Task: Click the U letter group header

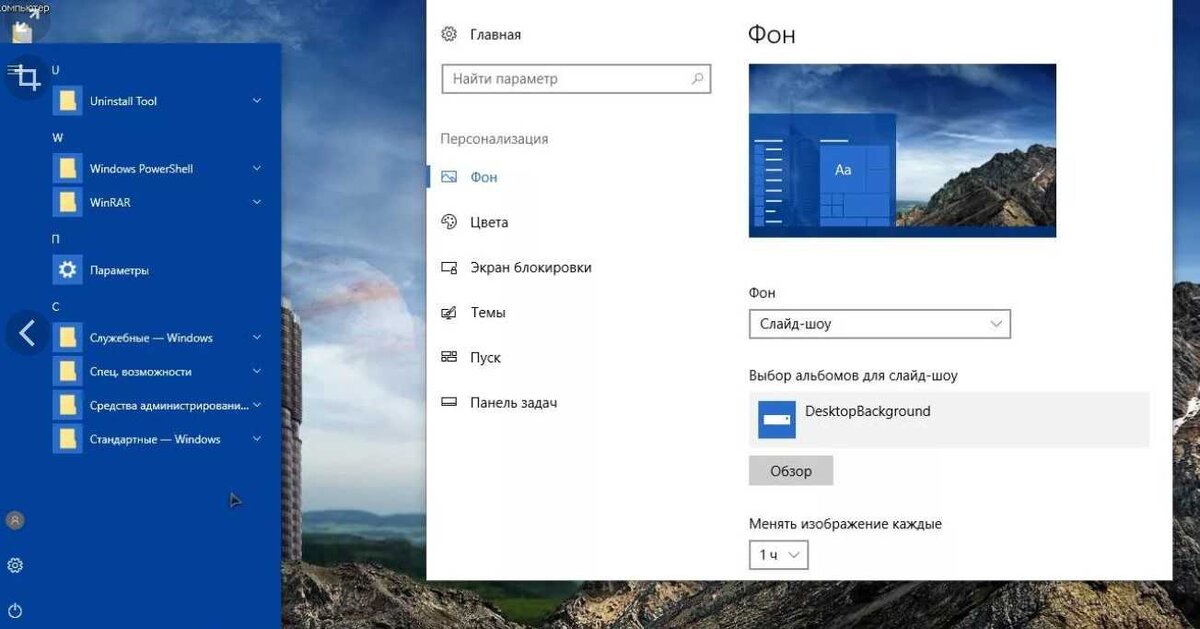Action: [x=56, y=70]
